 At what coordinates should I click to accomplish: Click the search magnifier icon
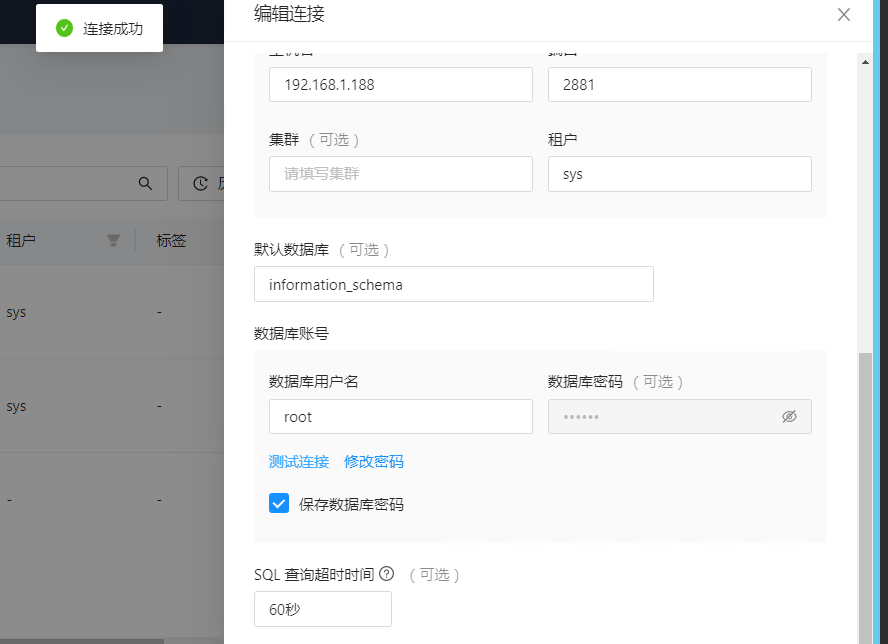point(145,183)
